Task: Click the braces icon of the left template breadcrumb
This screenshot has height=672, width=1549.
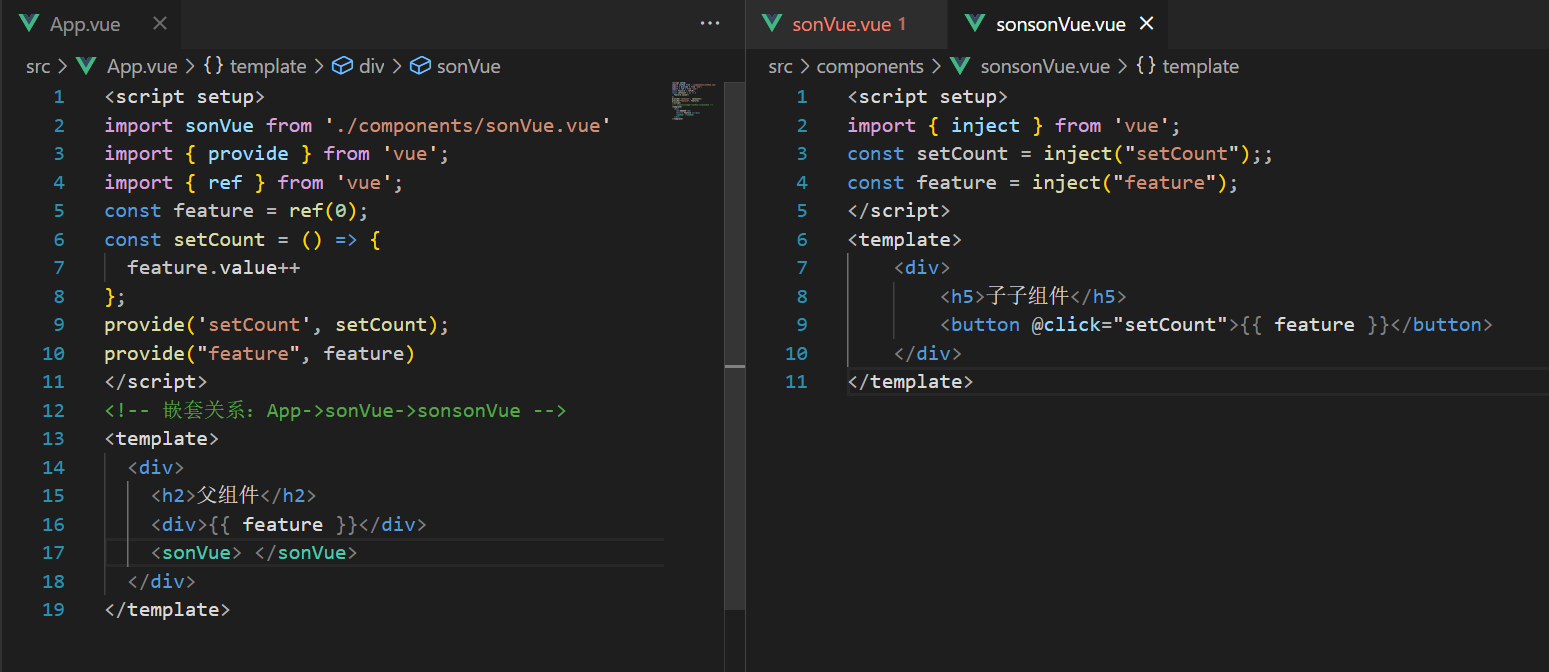Action: tap(213, 66)
